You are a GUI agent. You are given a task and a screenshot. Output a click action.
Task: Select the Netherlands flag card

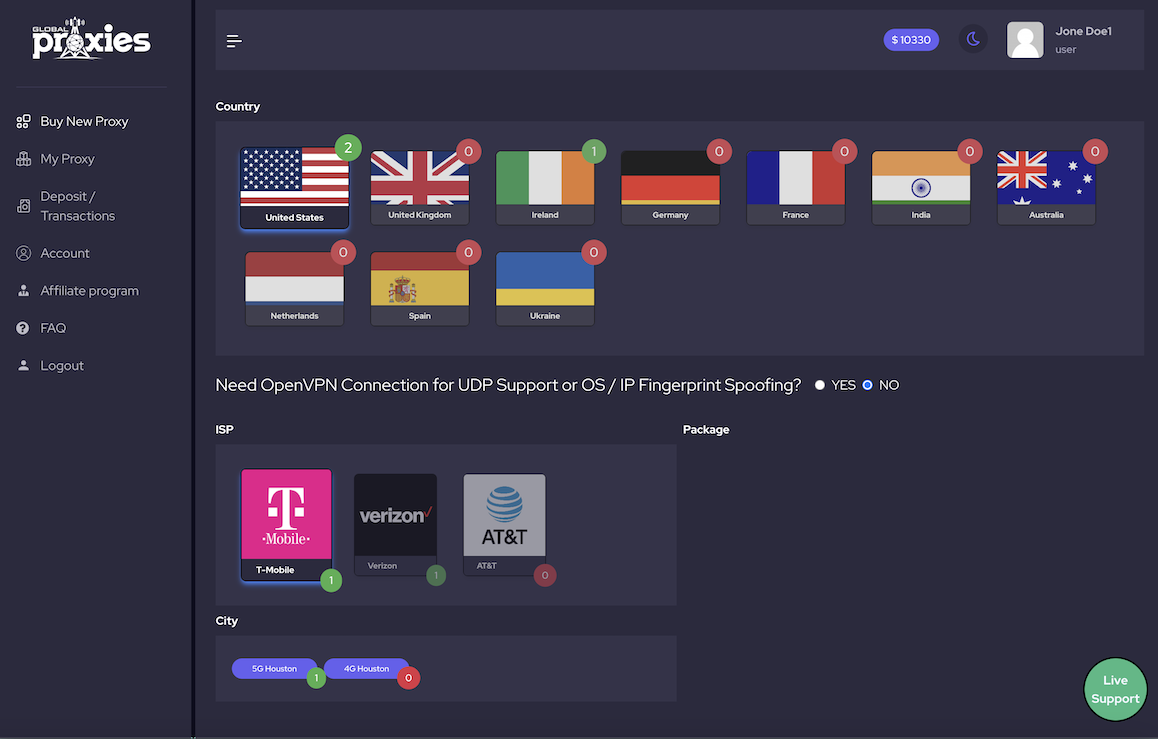tap(295, 289)
